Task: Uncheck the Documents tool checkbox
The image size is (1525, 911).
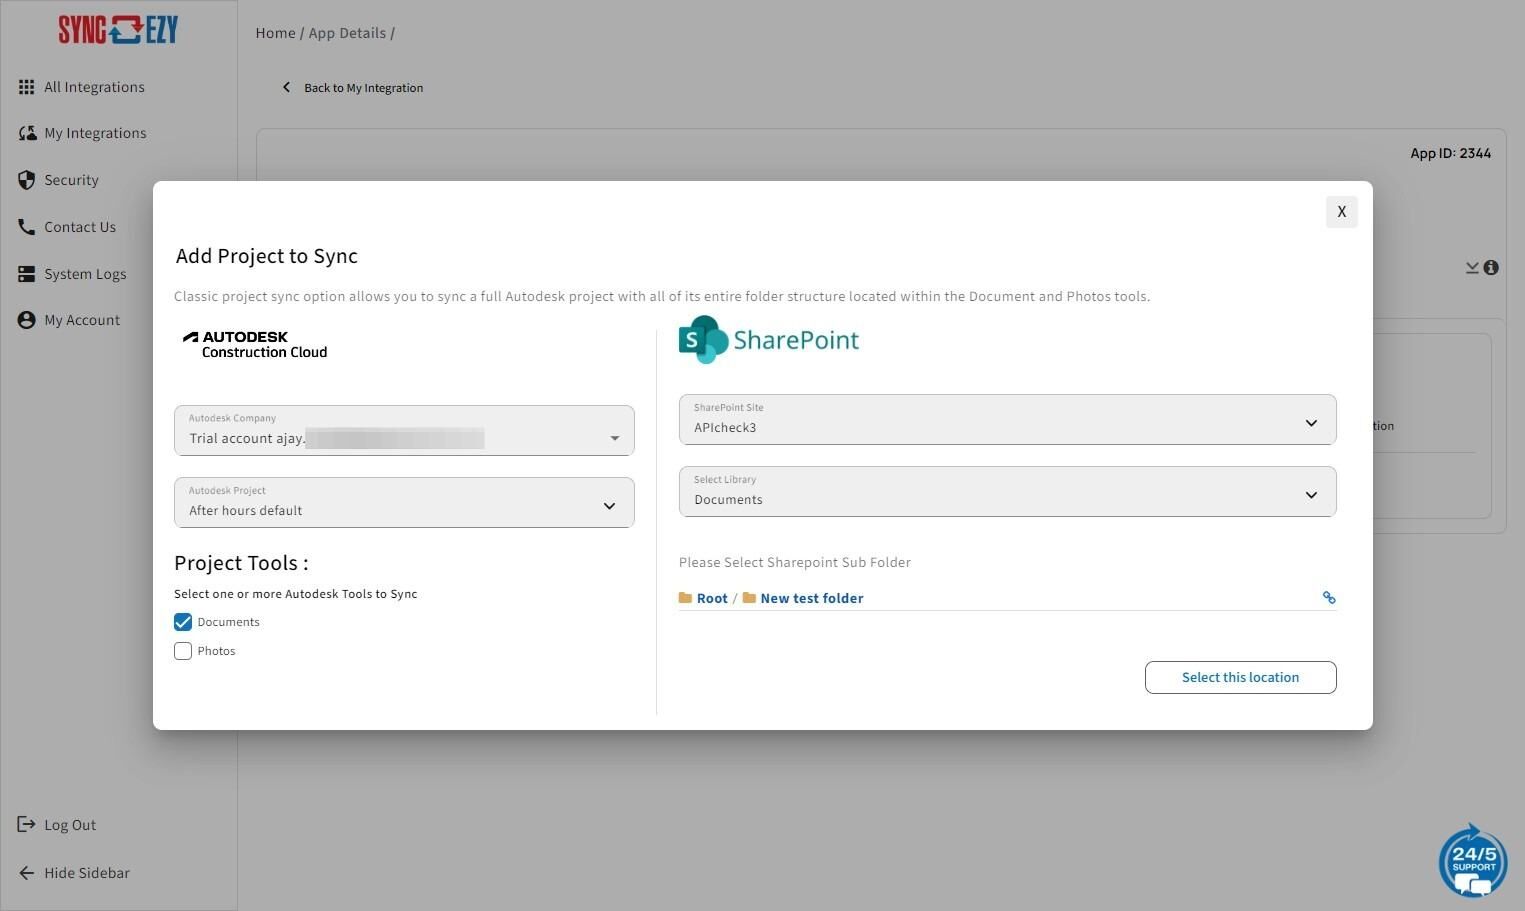Action: tap(183, 622)
